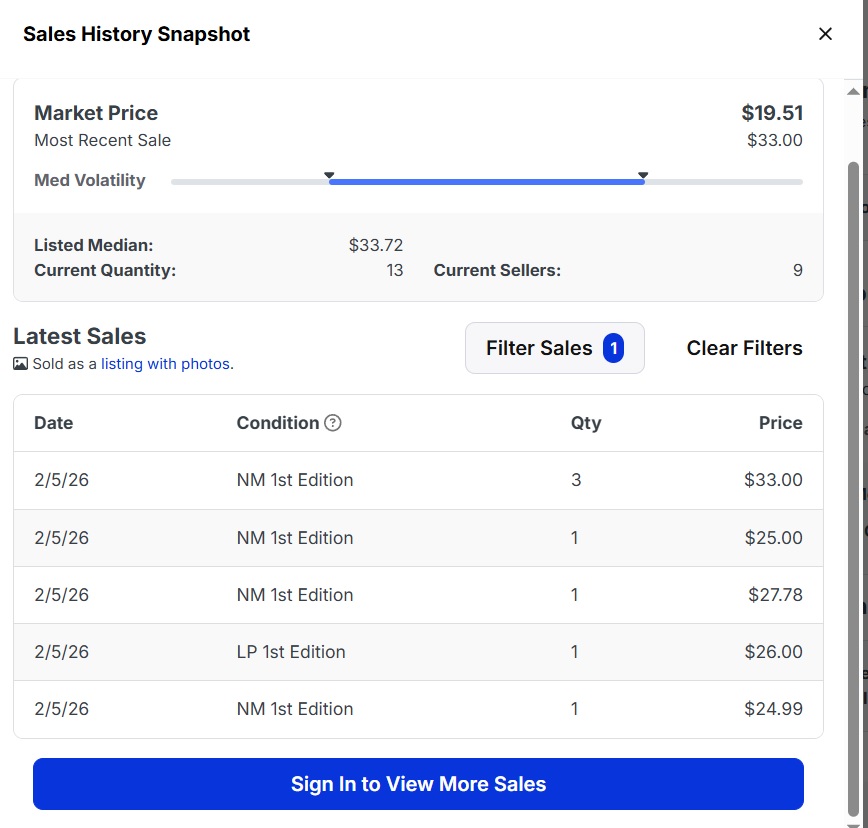The height and width of the screenshot is (828, 868).
Task: Click the Condition column header label
Action: click(277, 423)
